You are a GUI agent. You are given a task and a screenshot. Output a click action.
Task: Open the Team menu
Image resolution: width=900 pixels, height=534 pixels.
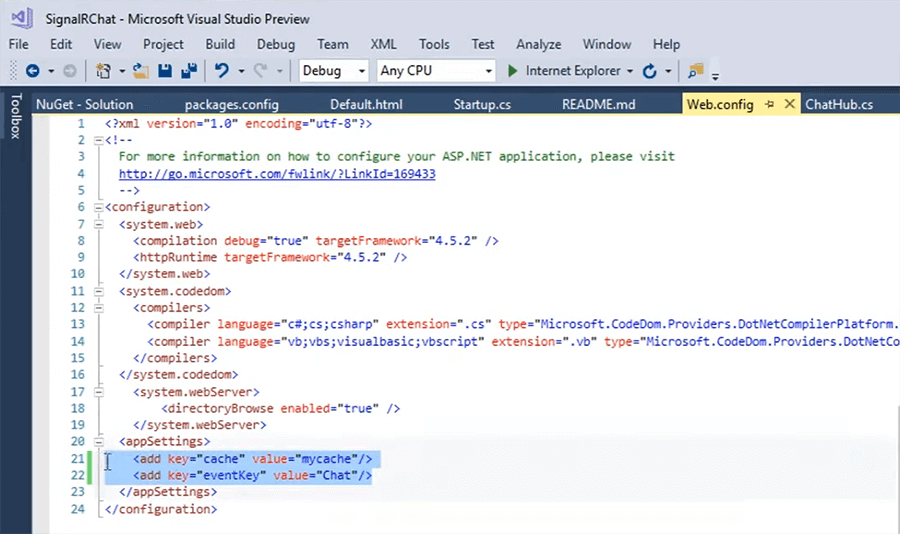tap(332, 44)
